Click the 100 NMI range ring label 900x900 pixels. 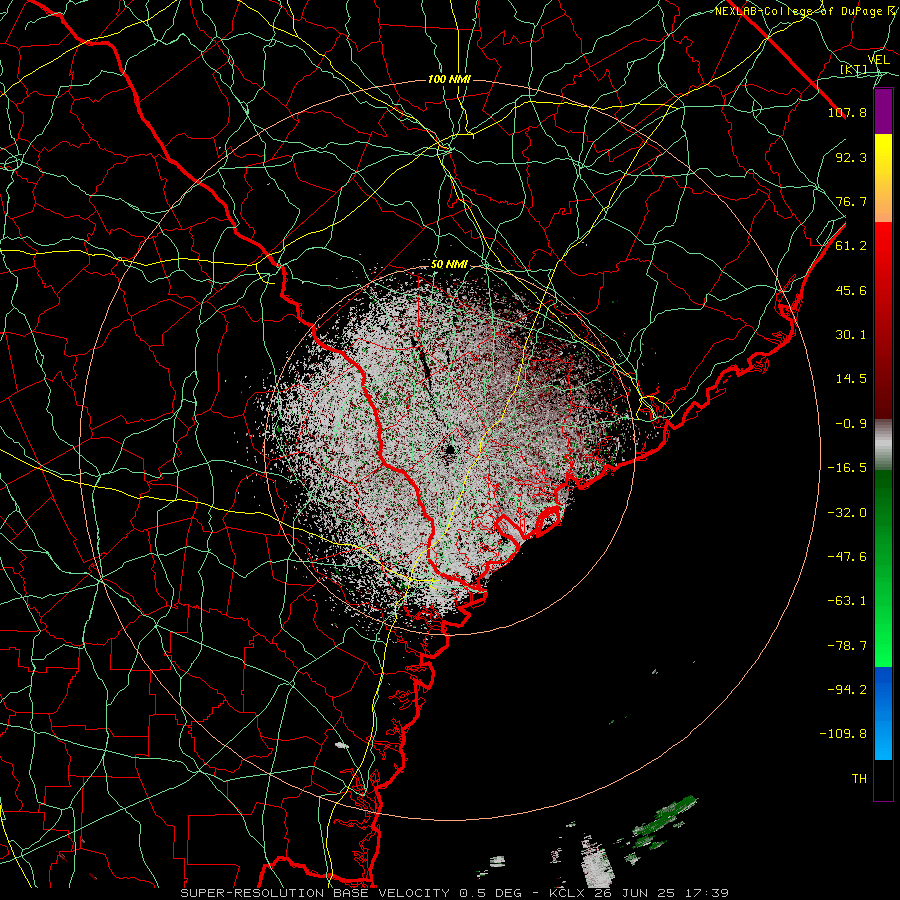(x=449, y=79)
